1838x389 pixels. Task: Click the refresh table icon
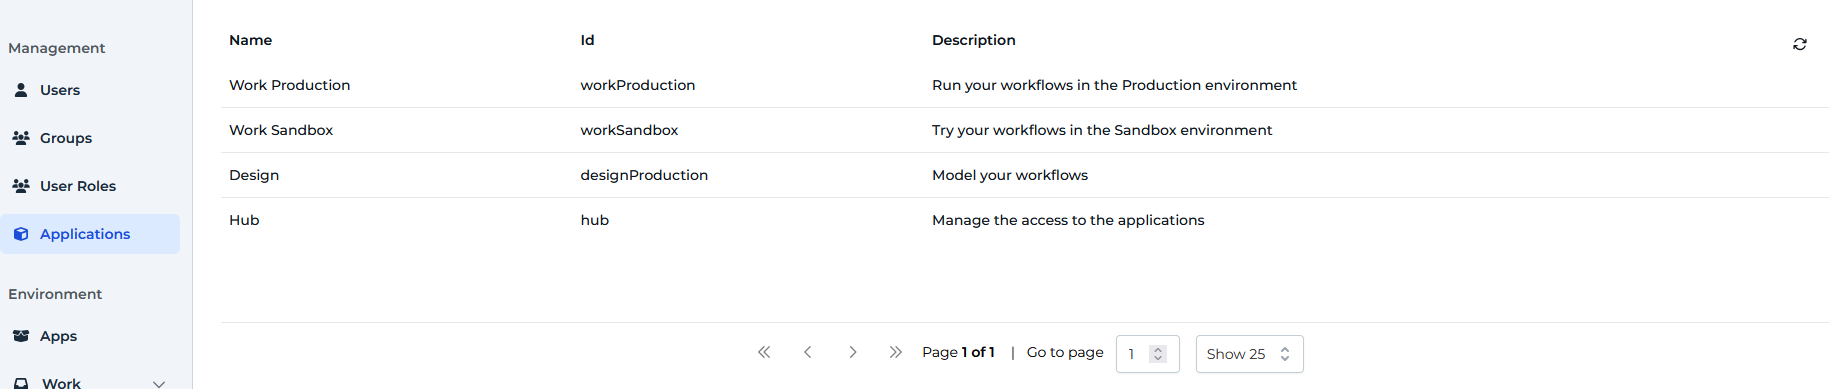tap(1799, 44)
